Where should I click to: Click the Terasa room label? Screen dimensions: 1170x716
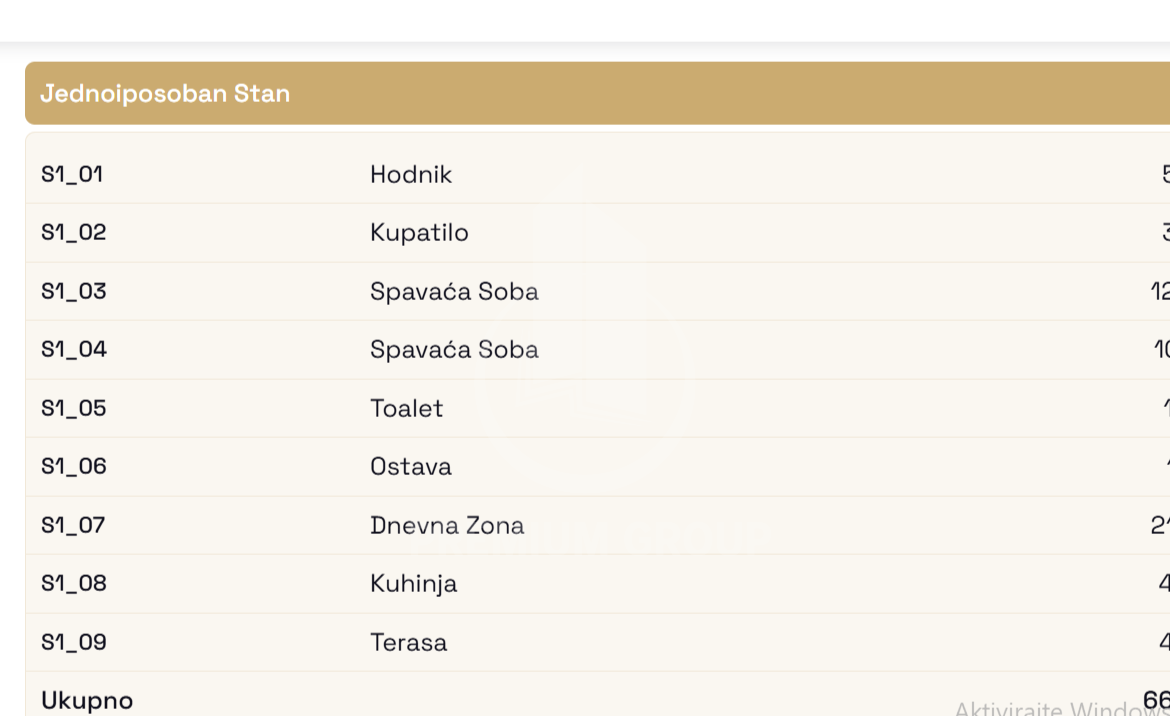click(x=409, y=642)
